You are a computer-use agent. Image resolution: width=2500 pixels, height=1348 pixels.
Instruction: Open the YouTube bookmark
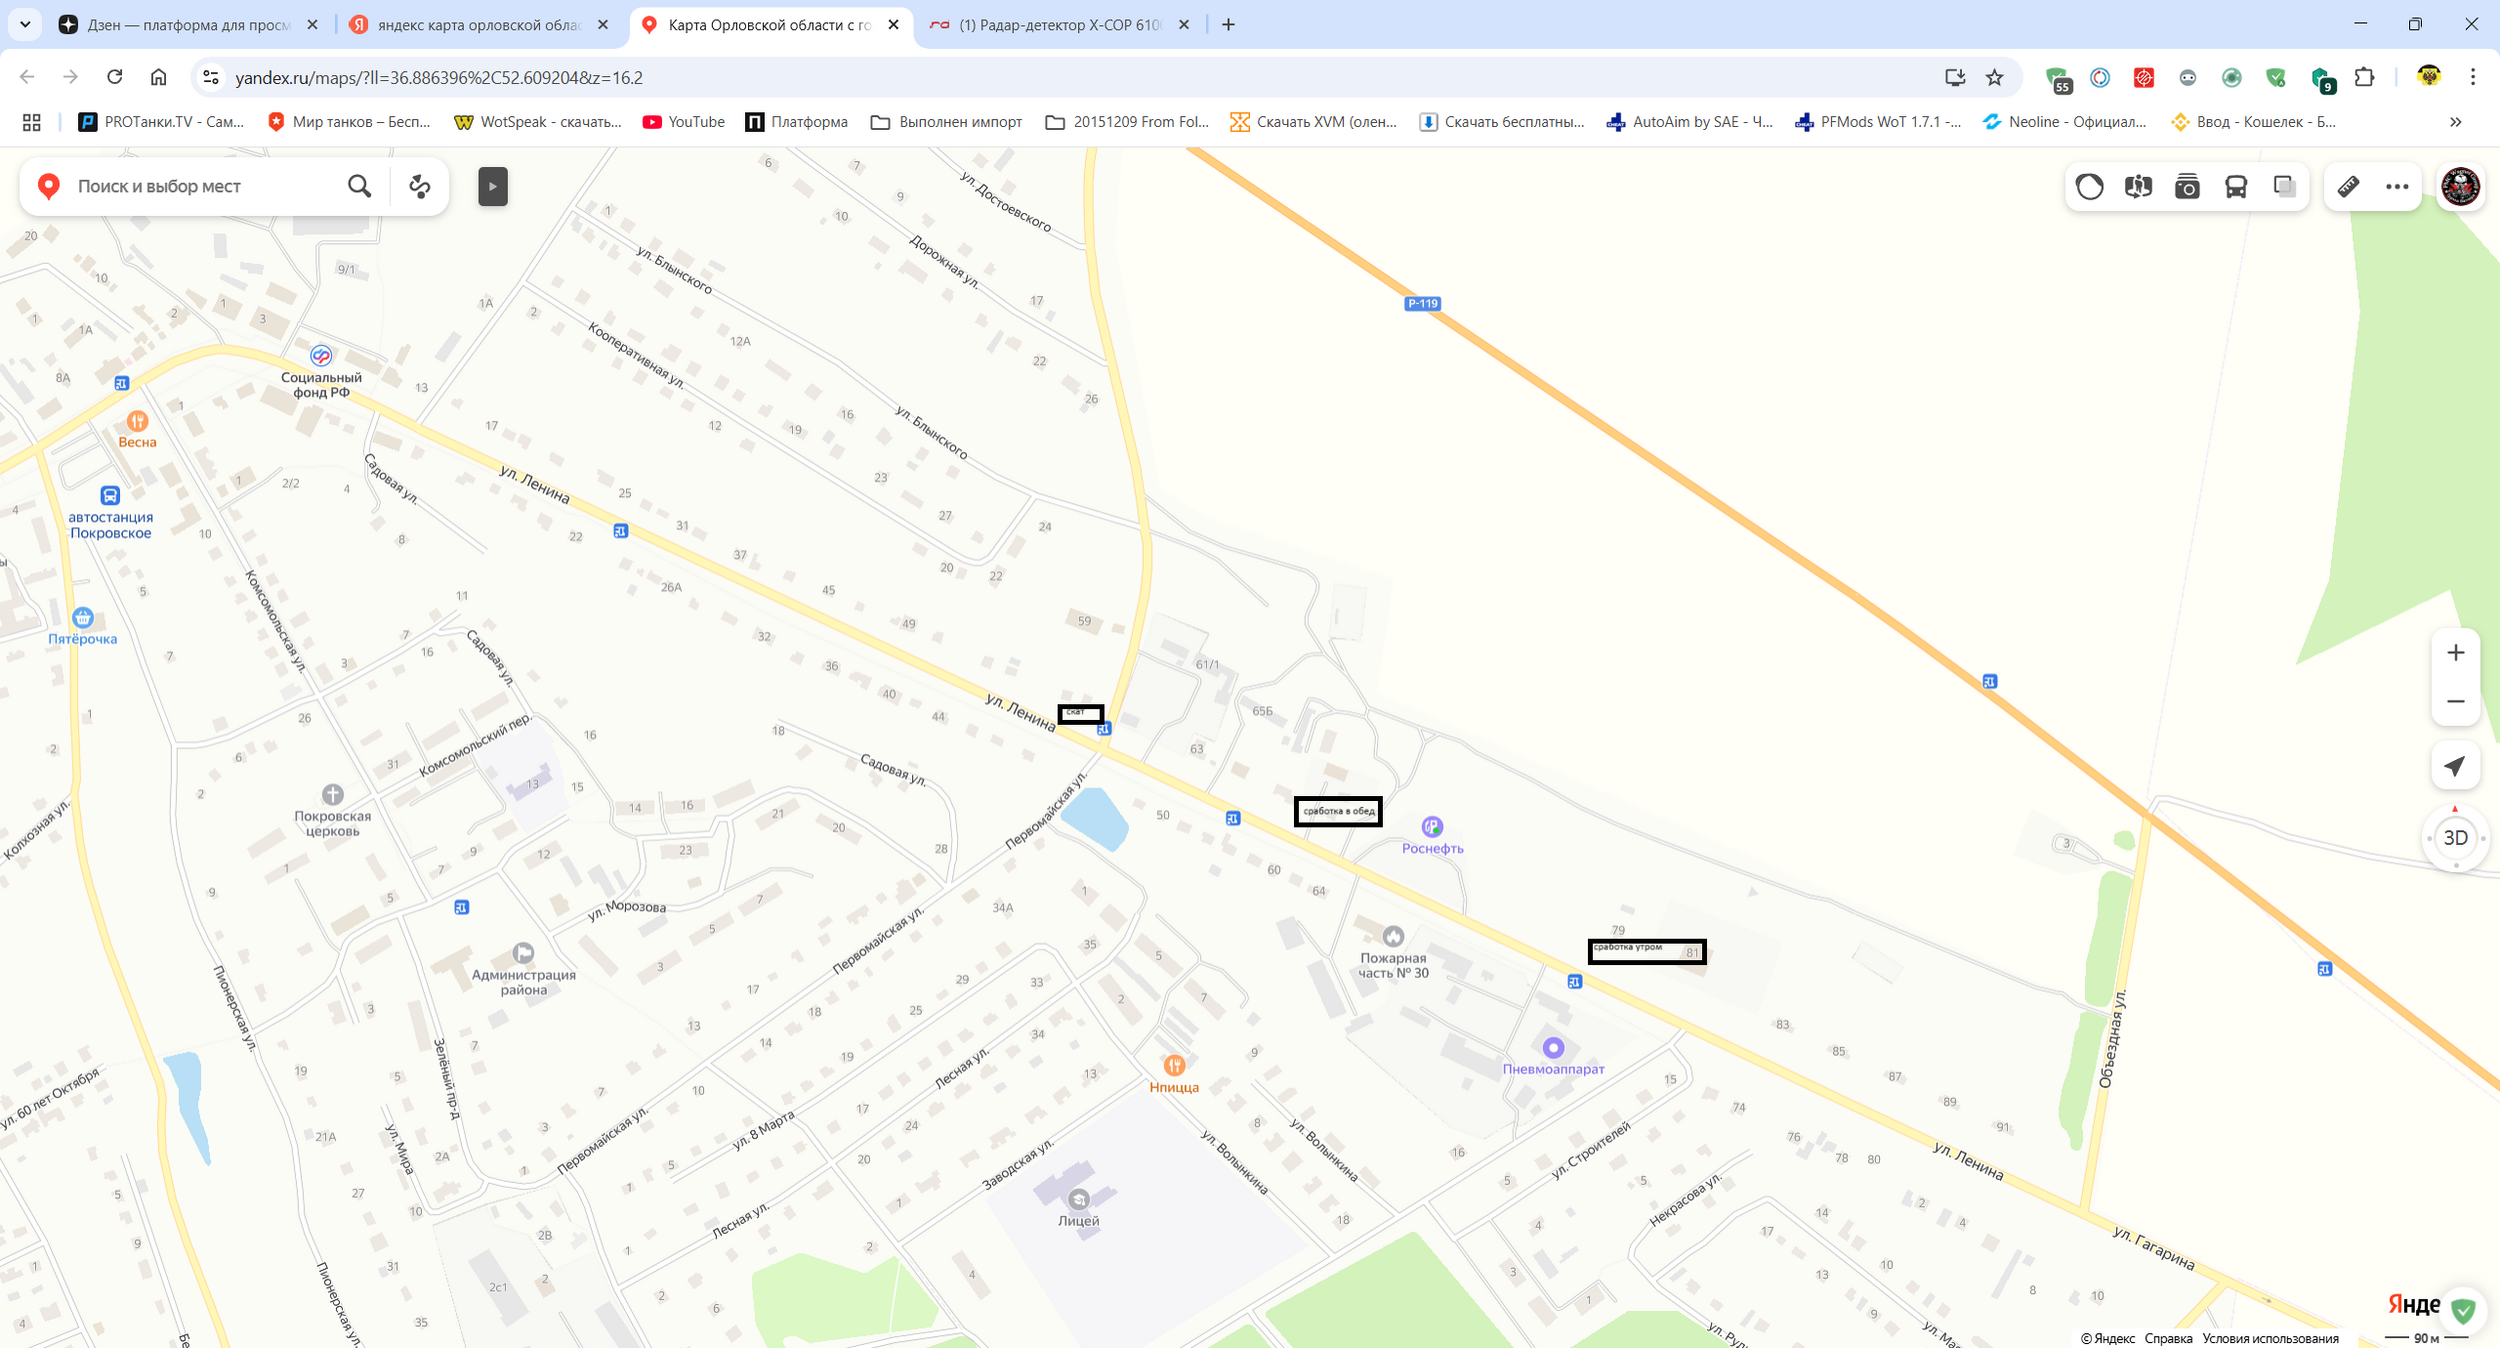(x=684, y=122)
